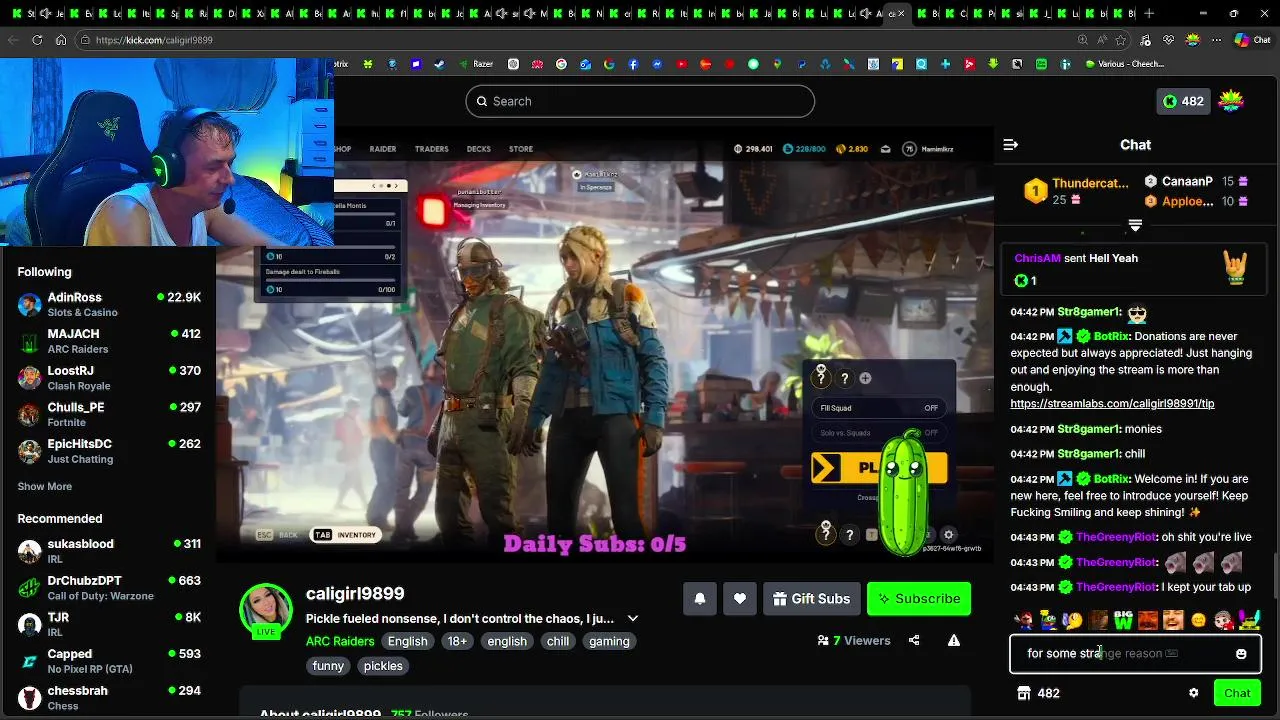Expand chat leaderboard dropdown arrow
This screenshot has height=720, width=1280.
pos(1135,225)
